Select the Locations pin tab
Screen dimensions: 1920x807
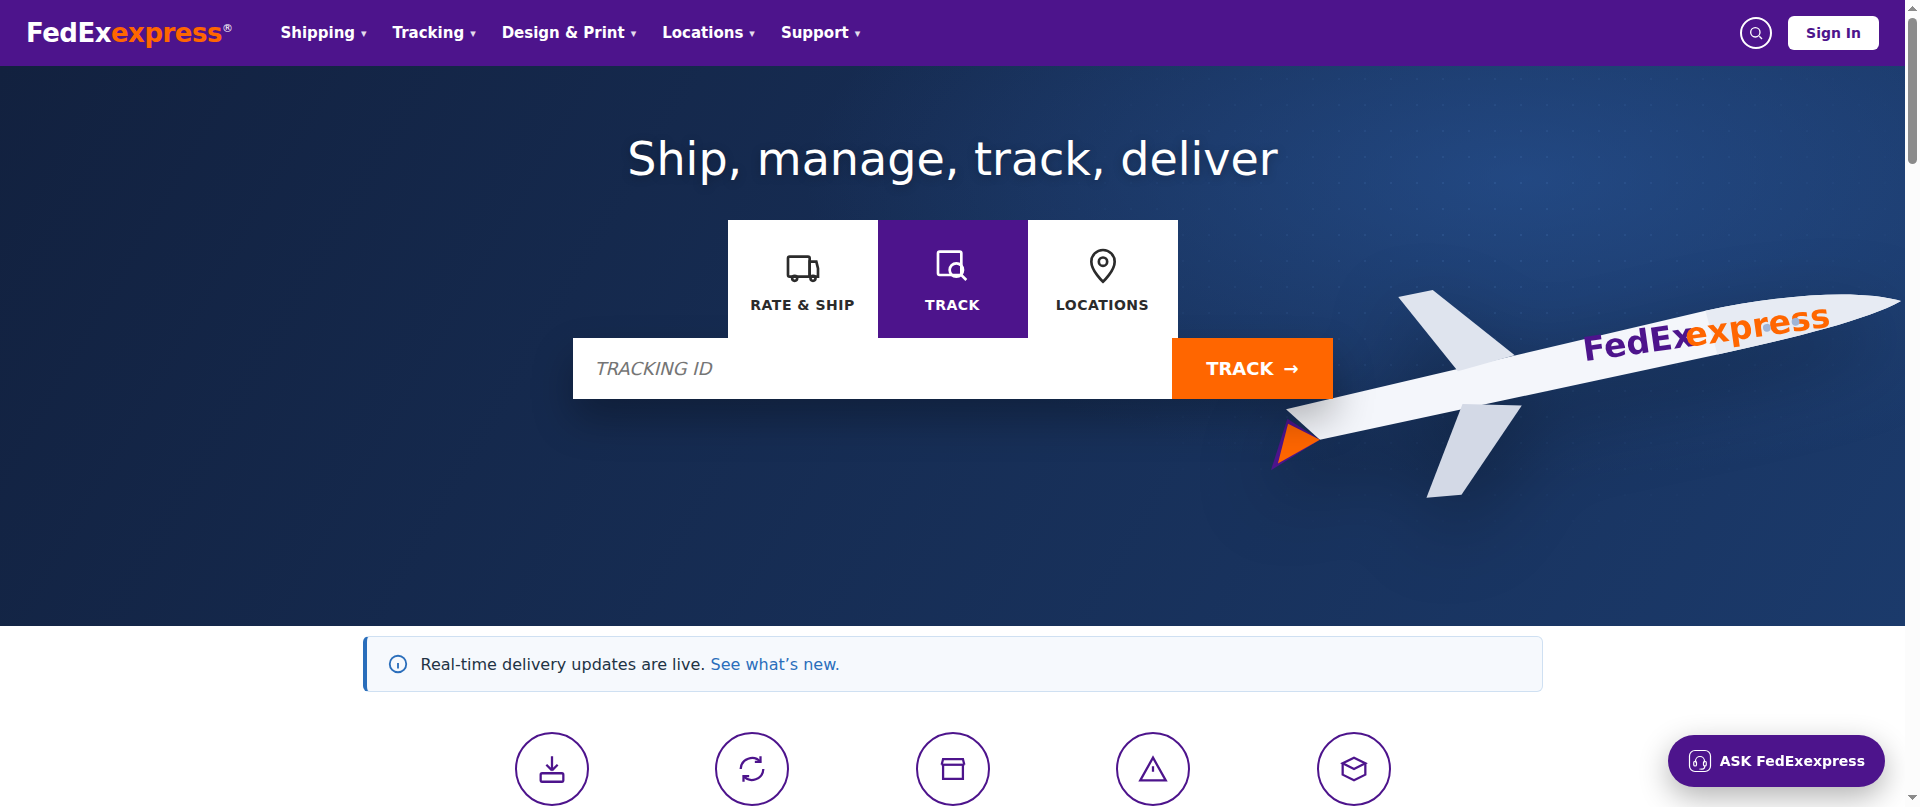click(x=1103, y=279)
